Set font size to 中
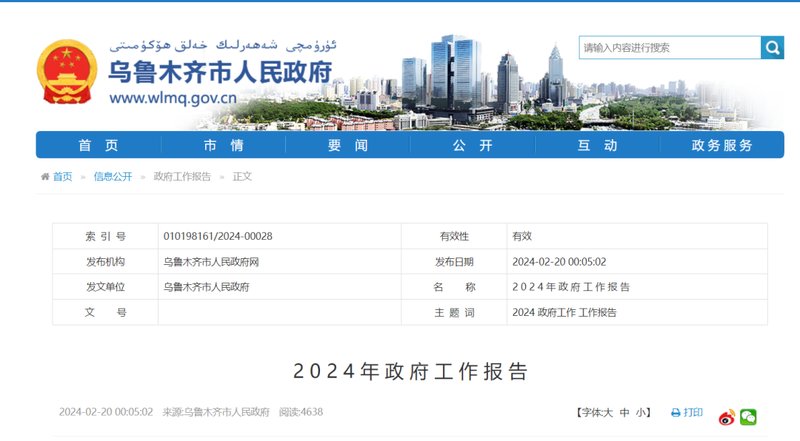 (x=624, y=412)
